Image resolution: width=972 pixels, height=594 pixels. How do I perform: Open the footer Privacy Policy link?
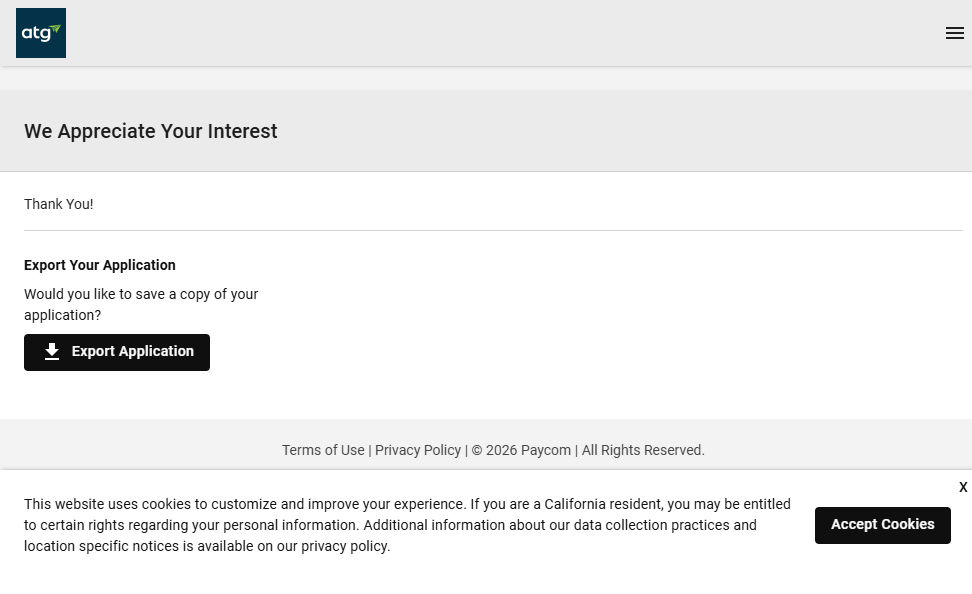point(418,450)
